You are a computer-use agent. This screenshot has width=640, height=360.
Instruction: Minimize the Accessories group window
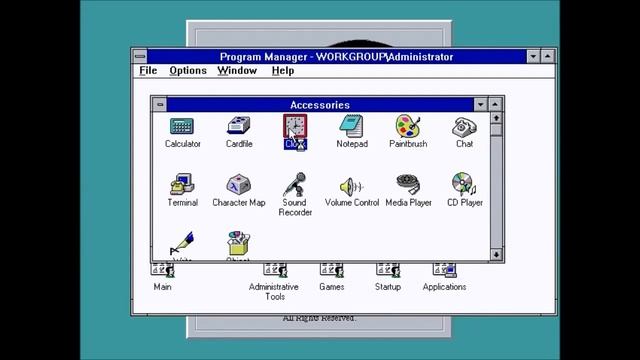(x=480, y=105)
